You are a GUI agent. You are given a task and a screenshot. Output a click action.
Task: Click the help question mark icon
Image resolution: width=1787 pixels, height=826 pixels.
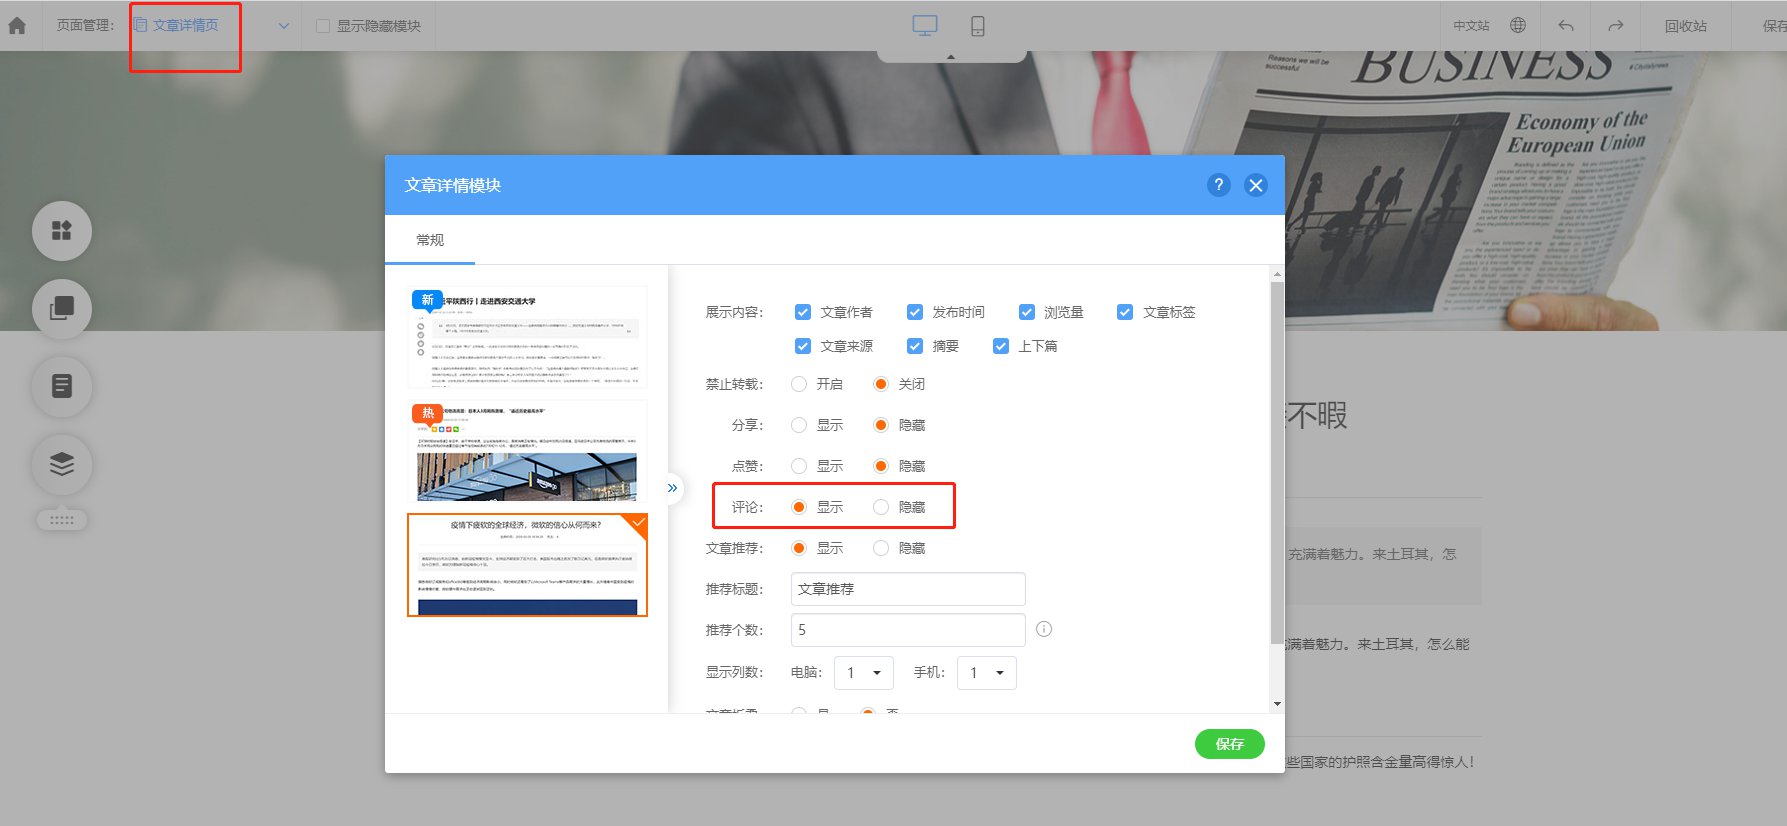point(1218,185)
